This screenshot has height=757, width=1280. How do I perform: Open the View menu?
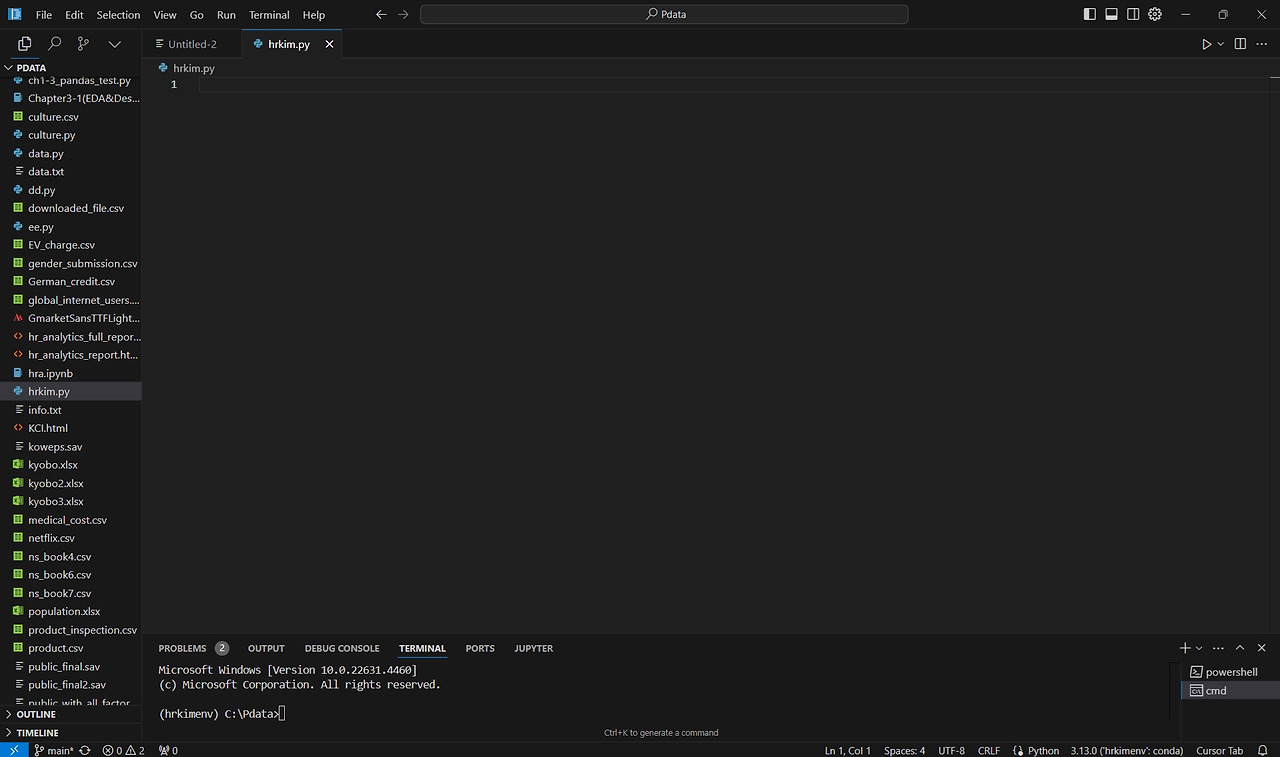pos(165,15)
